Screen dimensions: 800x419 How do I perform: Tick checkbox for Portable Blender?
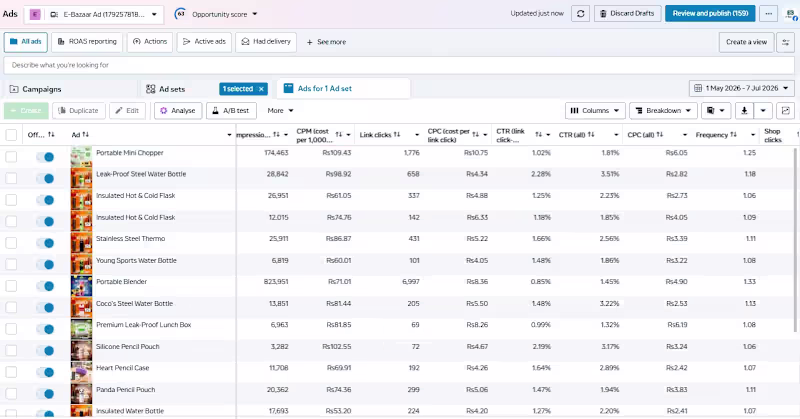click(x=11, y=286)
